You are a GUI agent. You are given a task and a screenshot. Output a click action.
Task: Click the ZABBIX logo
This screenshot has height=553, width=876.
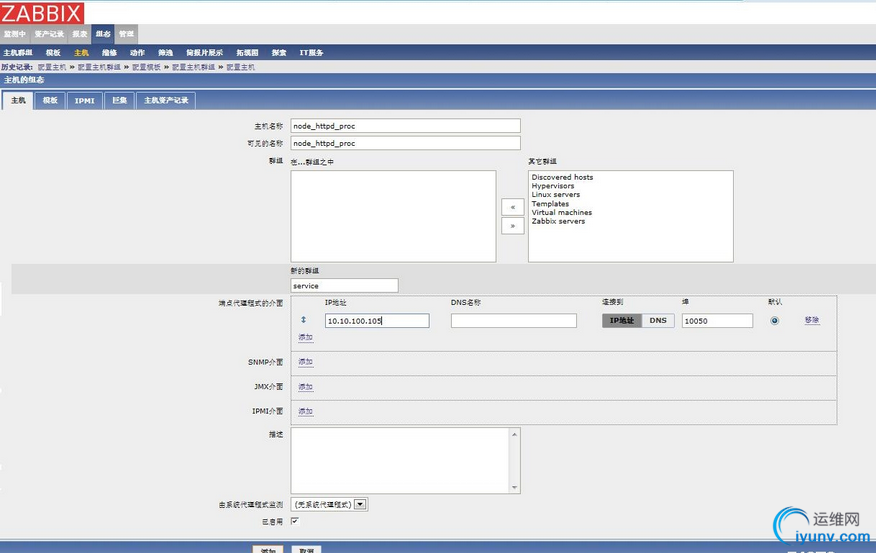coord(42,13)
